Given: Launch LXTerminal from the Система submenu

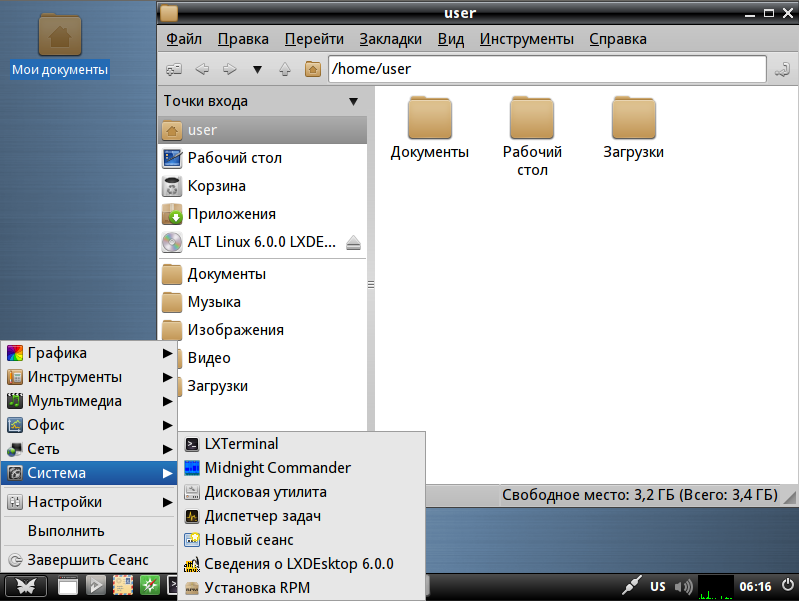Looking at the screenshot, I should 302,444.
